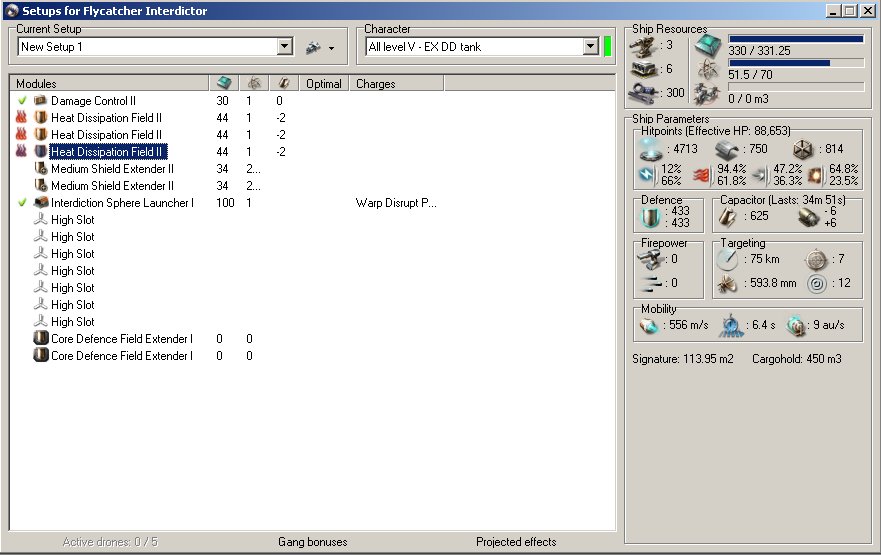Click the targeting range icon
881x555 pixels.
(x=727, y=260)
